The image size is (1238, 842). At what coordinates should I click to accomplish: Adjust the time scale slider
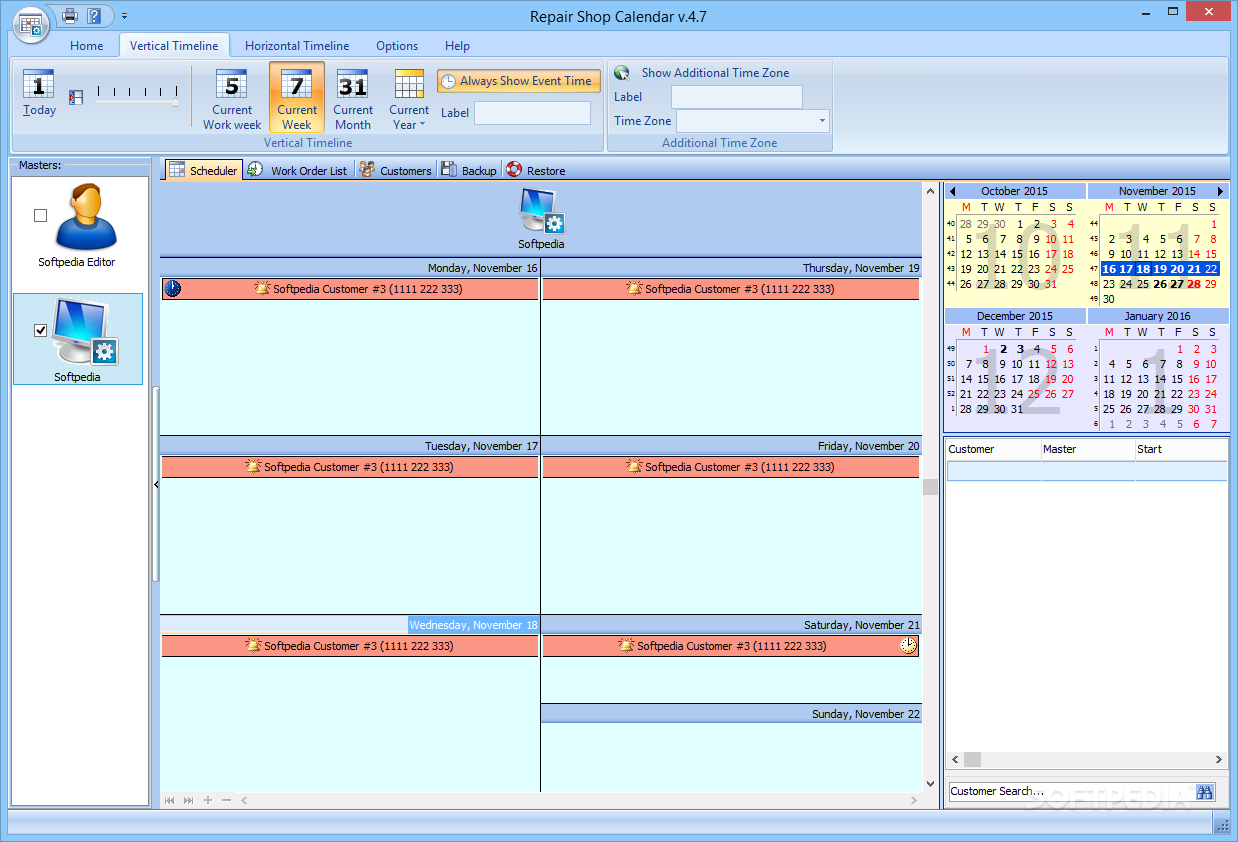(x=138, y=96)
